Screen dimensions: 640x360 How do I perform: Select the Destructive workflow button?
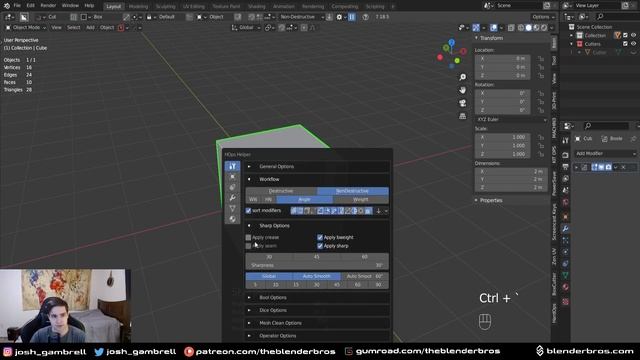(281, 191)
